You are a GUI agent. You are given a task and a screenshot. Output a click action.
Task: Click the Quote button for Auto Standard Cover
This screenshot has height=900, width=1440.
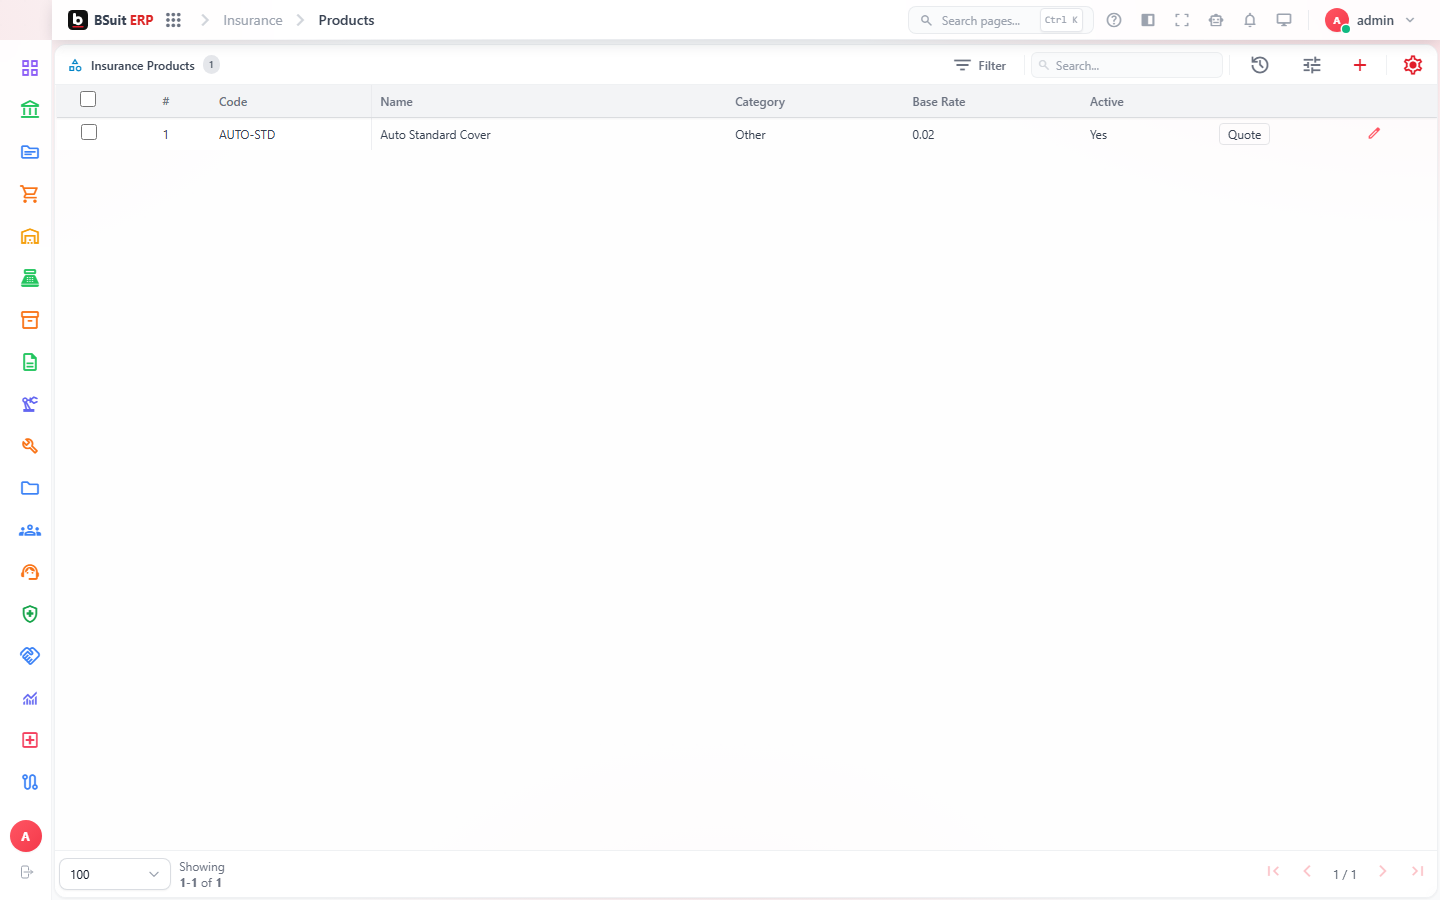[1244, 135]
